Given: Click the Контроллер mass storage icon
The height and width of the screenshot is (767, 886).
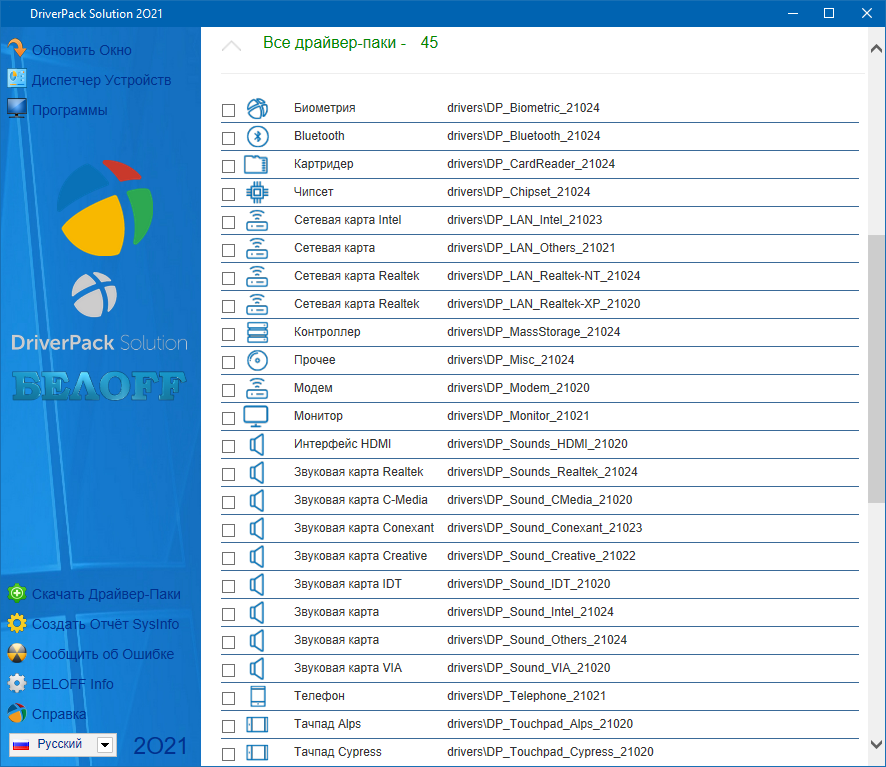Looking at the screenshot, I should point(257,332).
